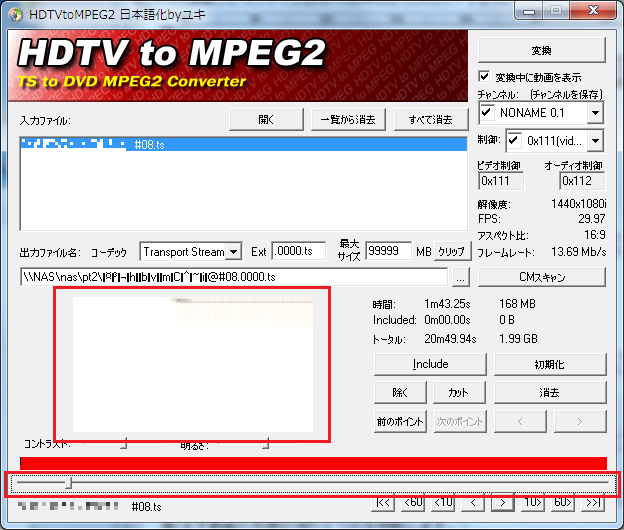Jump to the end with >>| button
The width and height of the screenshot is (624, 530).
tap(592, 503)
